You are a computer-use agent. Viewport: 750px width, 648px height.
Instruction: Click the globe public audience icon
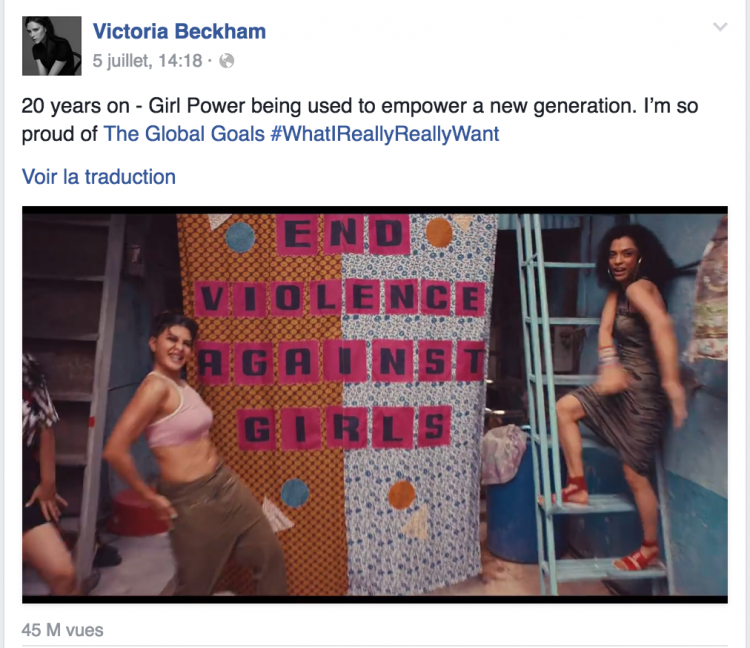[x=227, y=61]
